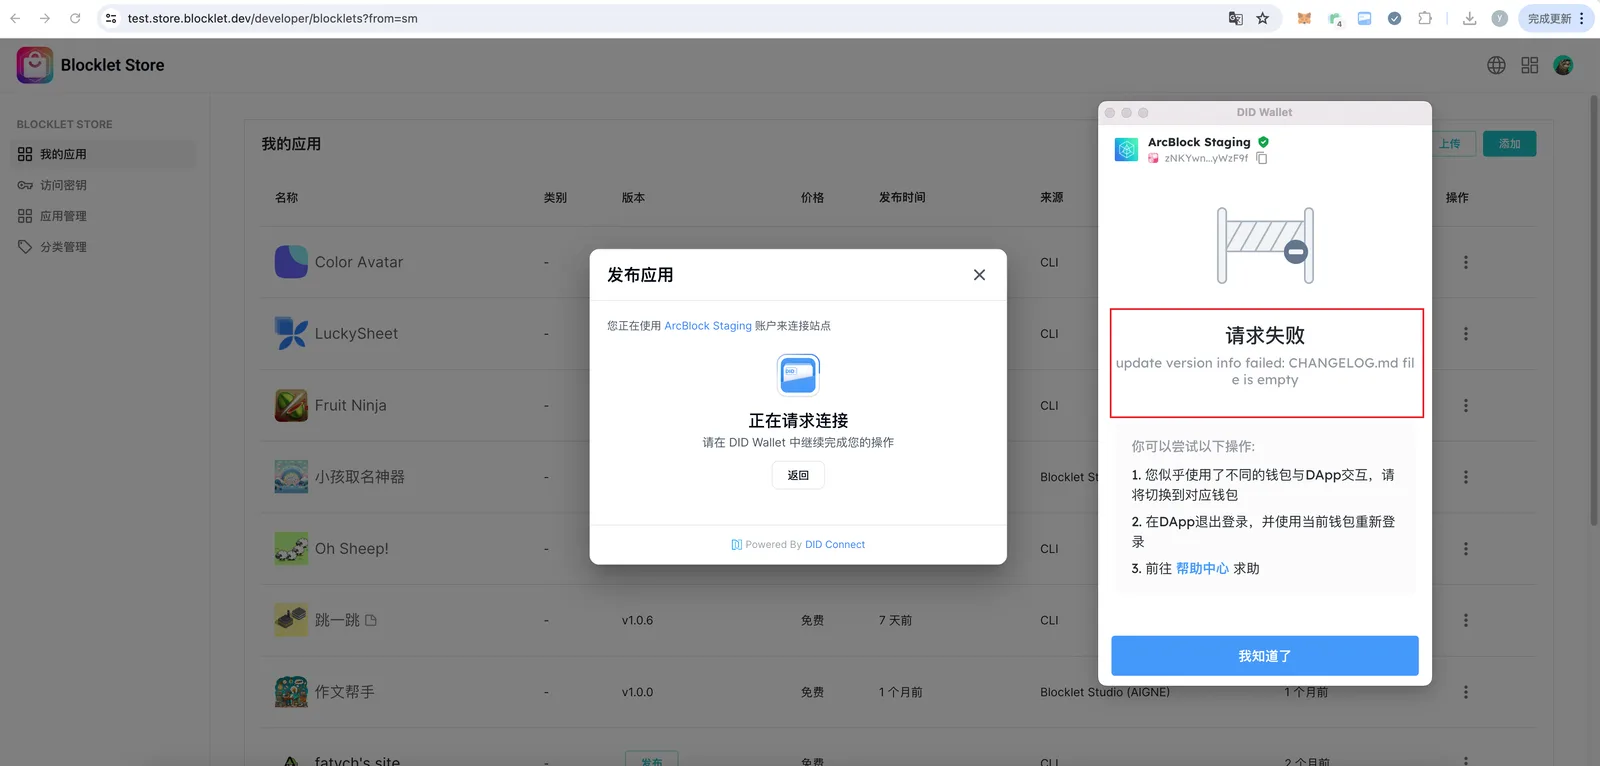Close the 发布应用 dialog with X

979,275
